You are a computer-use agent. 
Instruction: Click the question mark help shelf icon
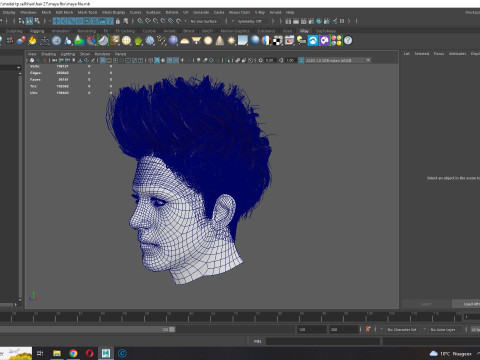tap(348, 41)
